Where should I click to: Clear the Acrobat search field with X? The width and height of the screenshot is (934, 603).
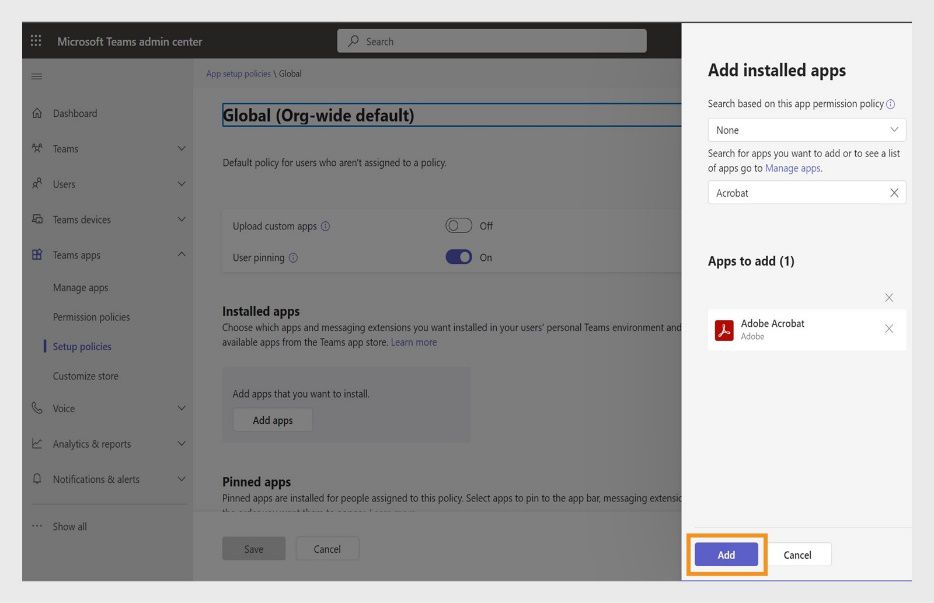892,192
